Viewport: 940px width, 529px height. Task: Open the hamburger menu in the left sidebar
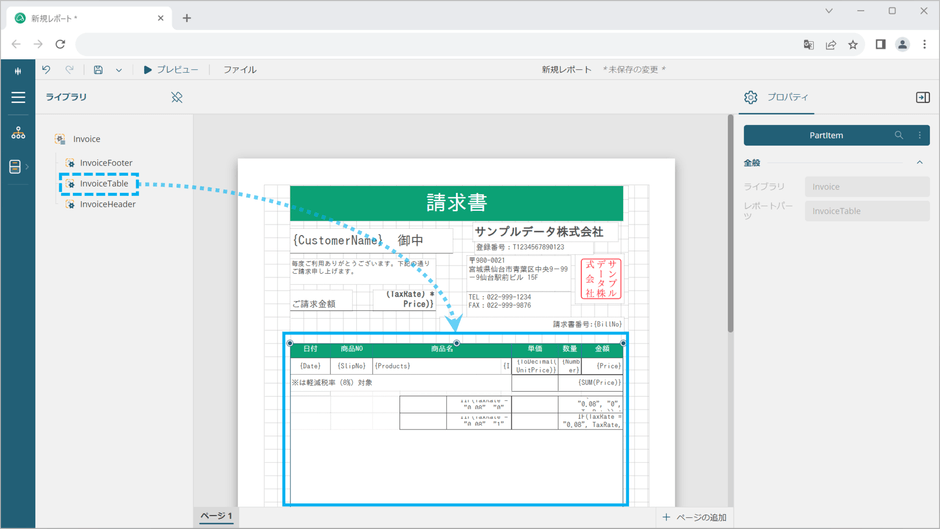[18, 98]
